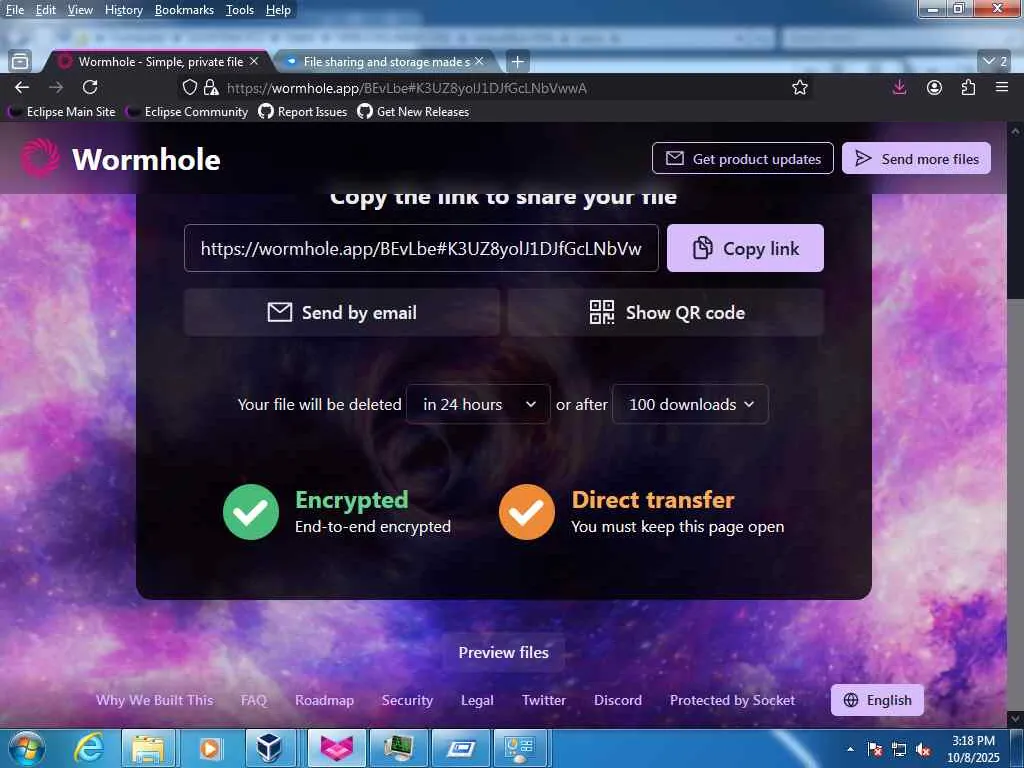Open the English language selector
Image resolution: width=1024 pixels, height=768 pixels.
(x=877, y=700)
